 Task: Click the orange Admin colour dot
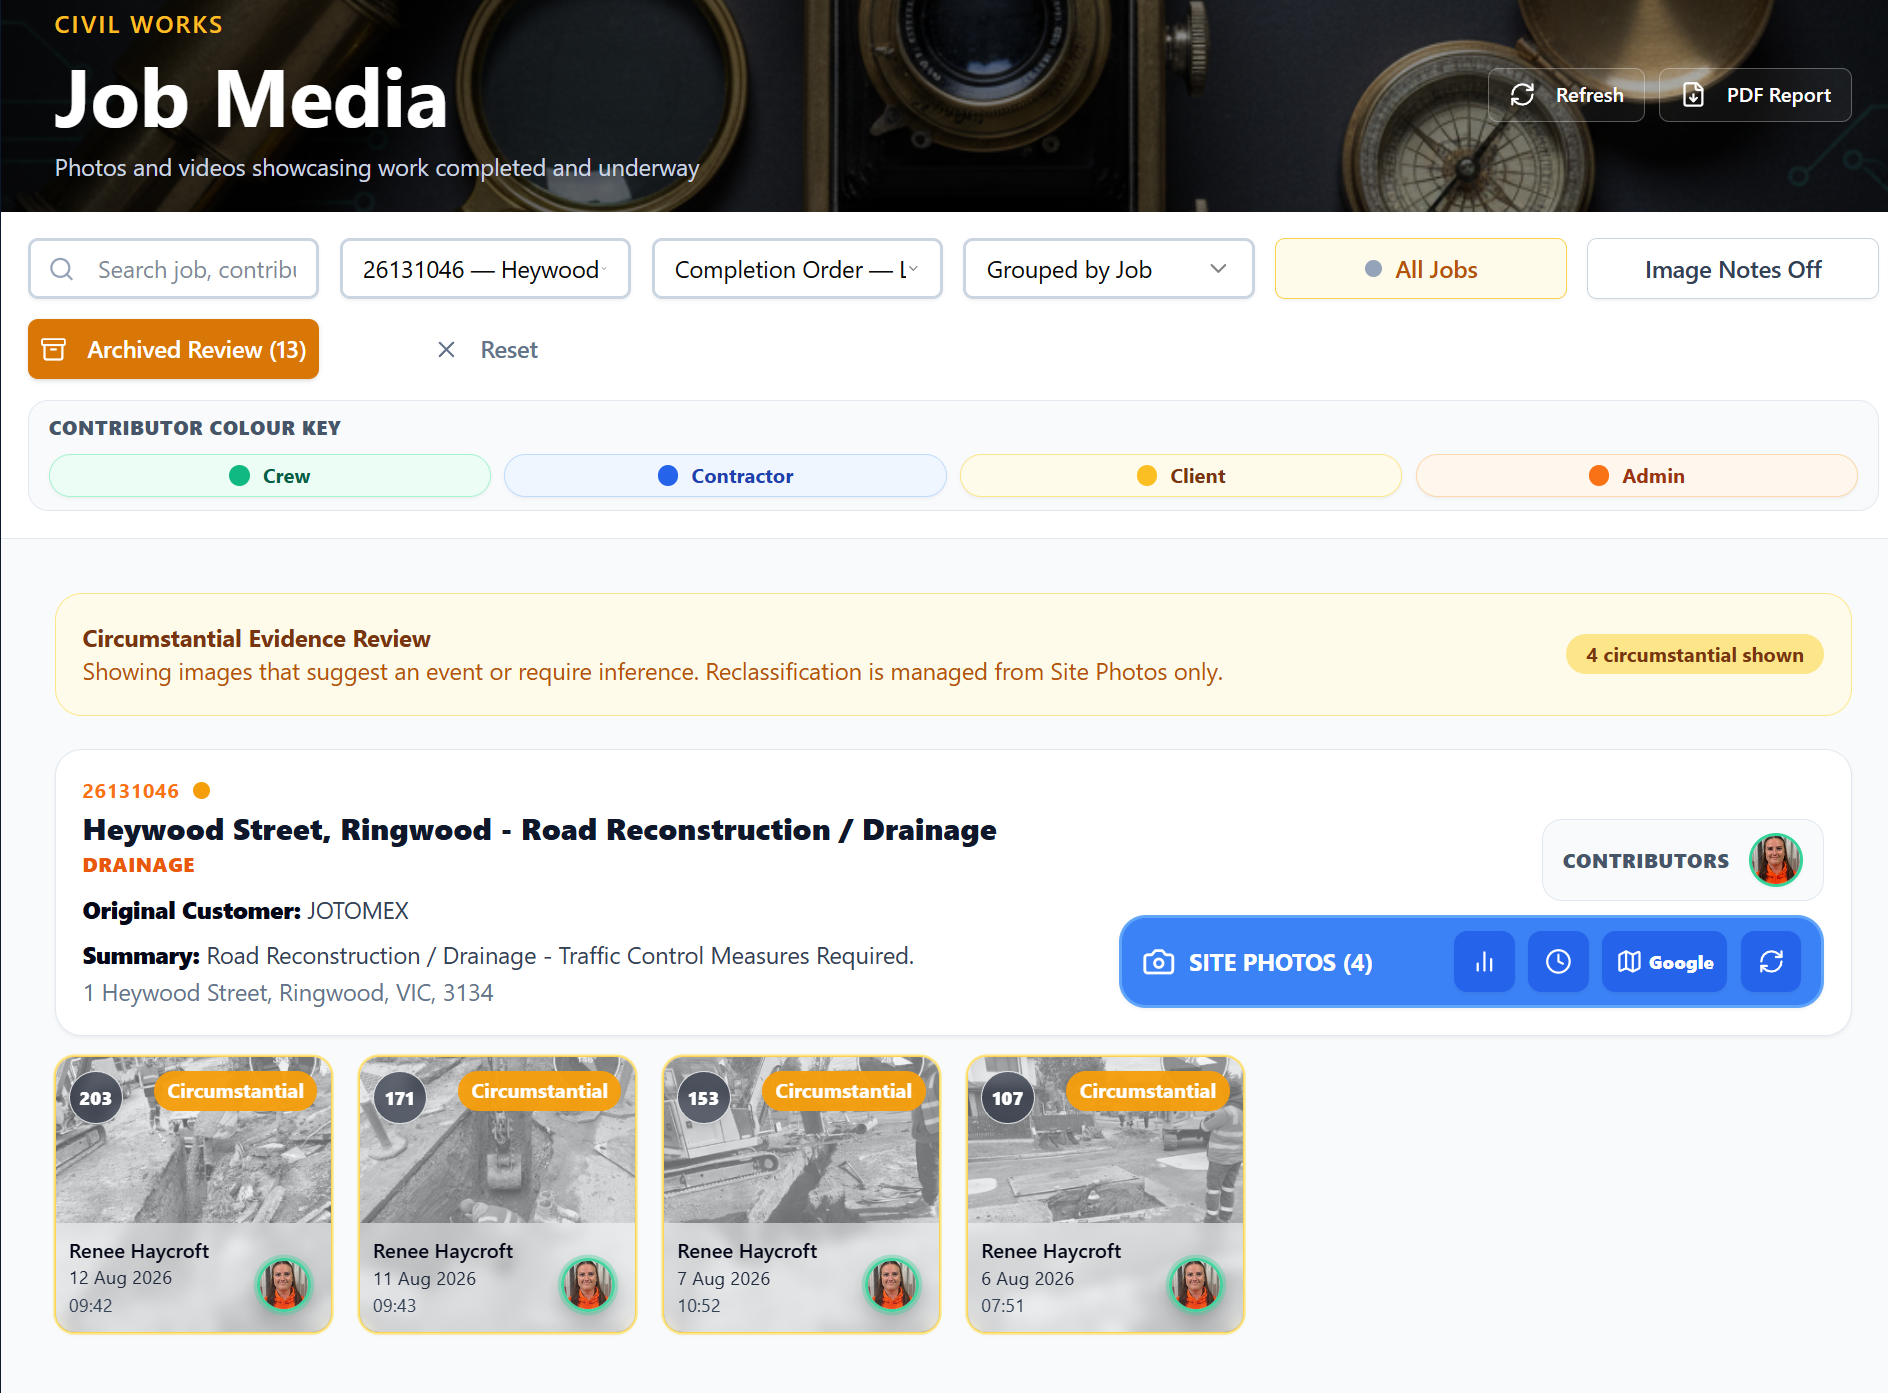tap(1599, 476)
